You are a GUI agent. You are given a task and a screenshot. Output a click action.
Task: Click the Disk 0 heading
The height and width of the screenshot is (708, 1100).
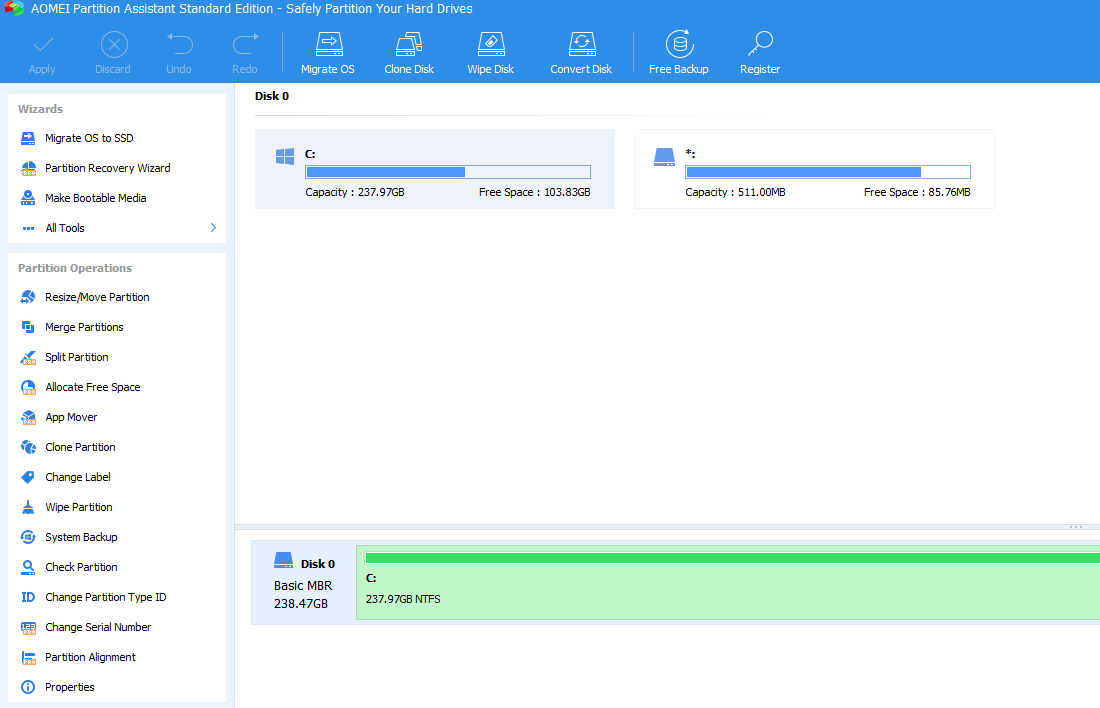coord(272,96)
